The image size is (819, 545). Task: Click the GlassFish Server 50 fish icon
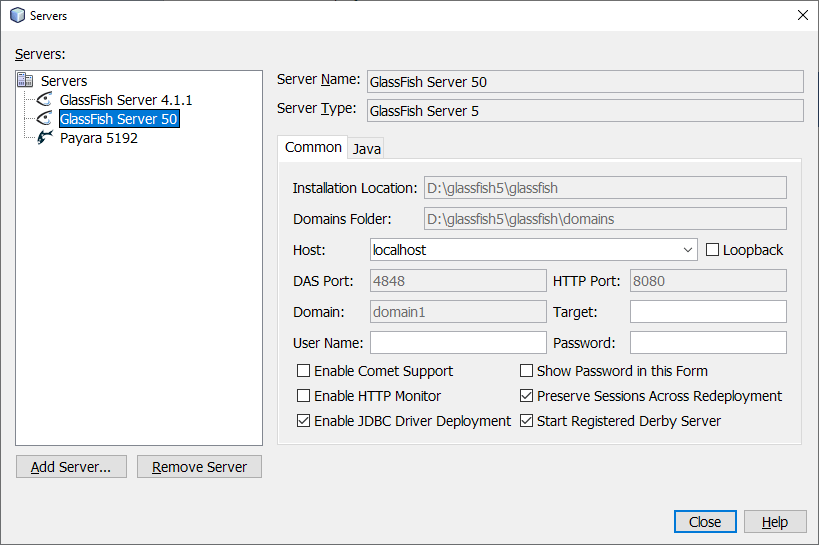point(45,119)
